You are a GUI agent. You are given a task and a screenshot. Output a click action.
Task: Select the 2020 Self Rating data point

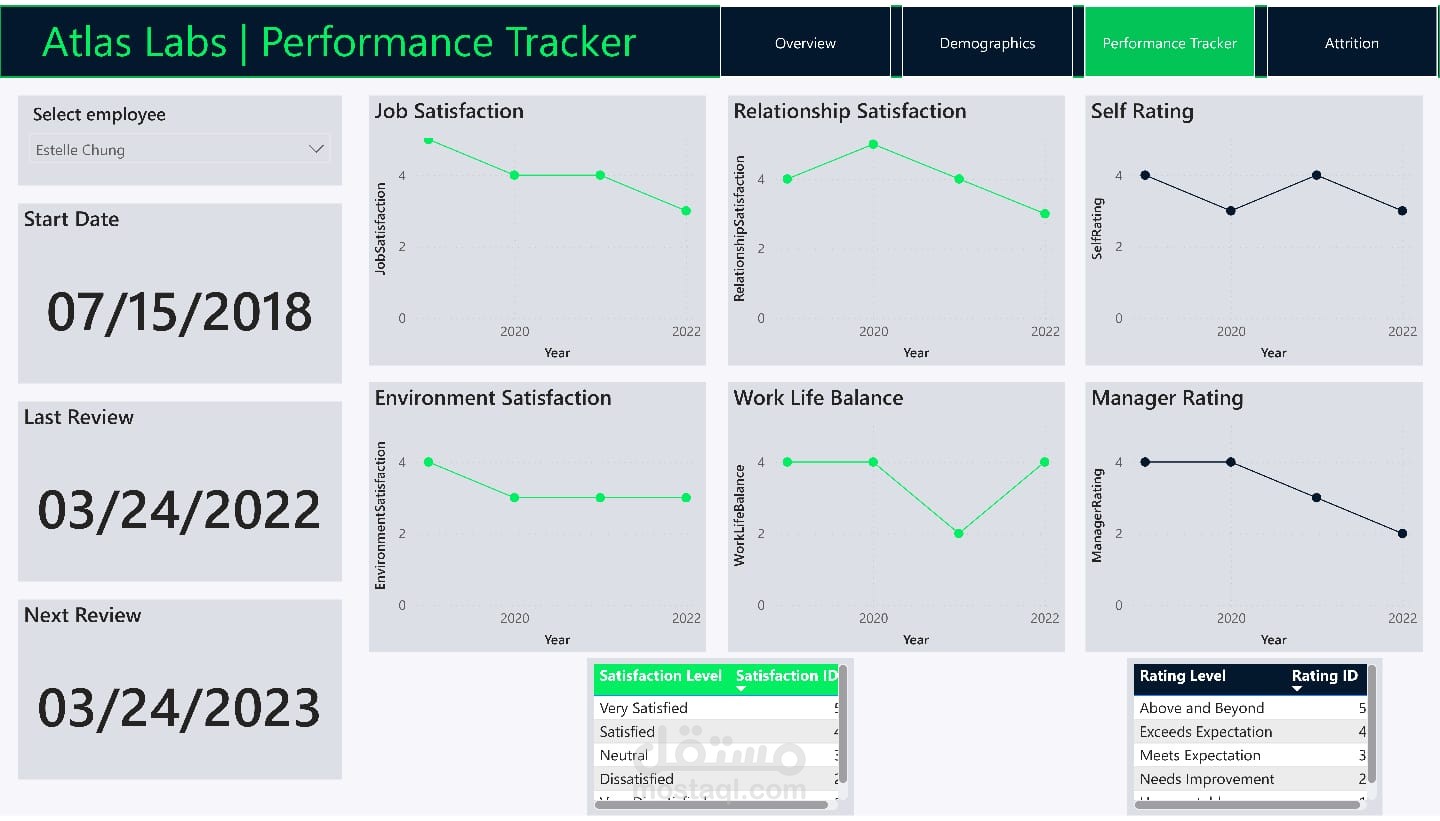1231,211
